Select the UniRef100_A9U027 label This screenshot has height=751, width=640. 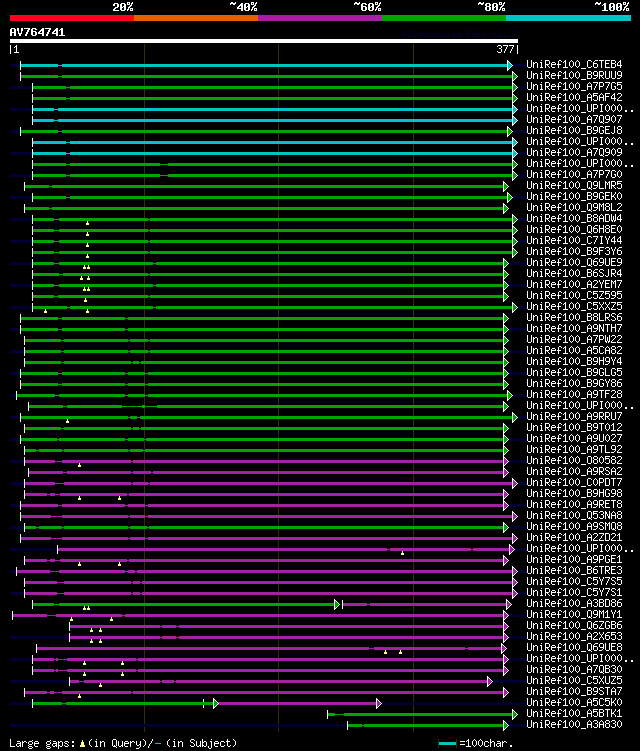(x=574, y=439)
